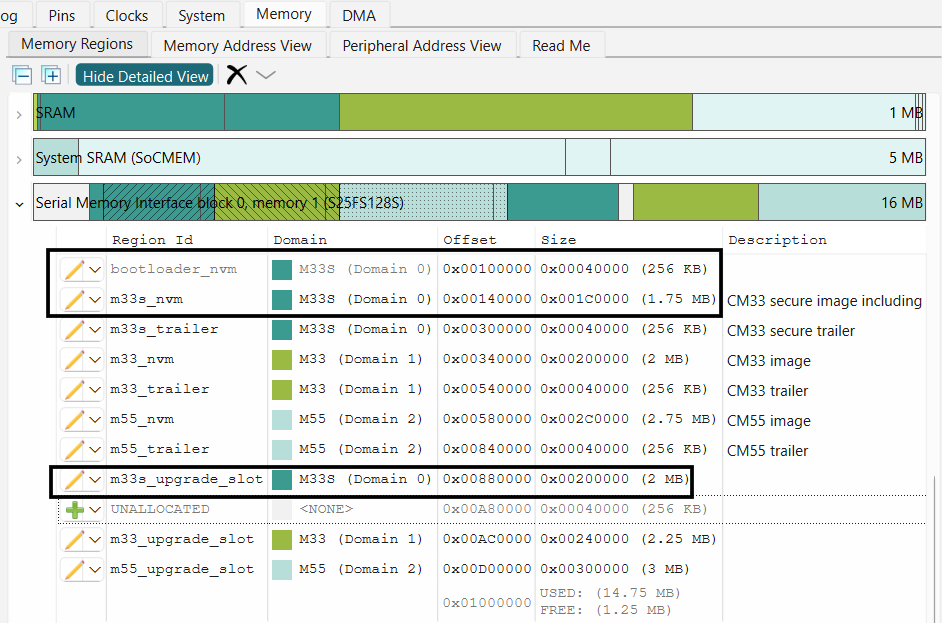Image resolution: width=942 pixels, height=623 pixels.
Task: Click edit pencil for m55_trailer region
Action: (x=74, y=449)
